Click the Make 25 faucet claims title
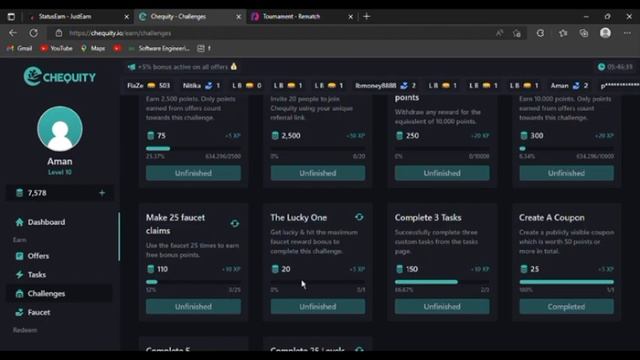The image size is (640, 360). pyautogui.click(x=176, y=224)
